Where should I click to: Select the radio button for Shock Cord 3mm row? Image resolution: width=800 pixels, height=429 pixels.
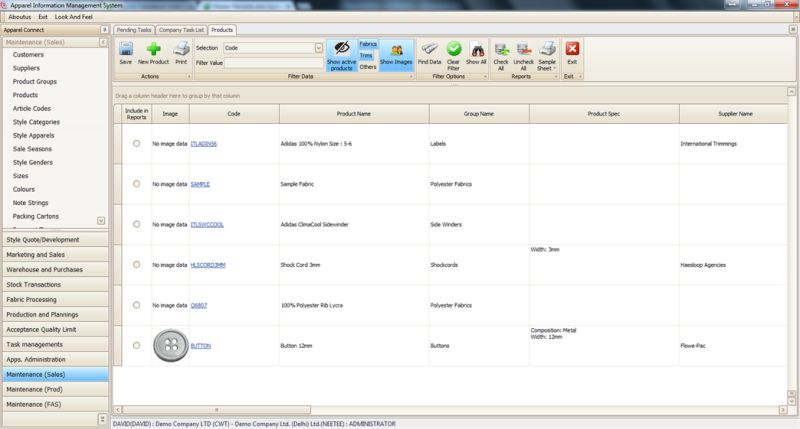[x=136, y=264]
